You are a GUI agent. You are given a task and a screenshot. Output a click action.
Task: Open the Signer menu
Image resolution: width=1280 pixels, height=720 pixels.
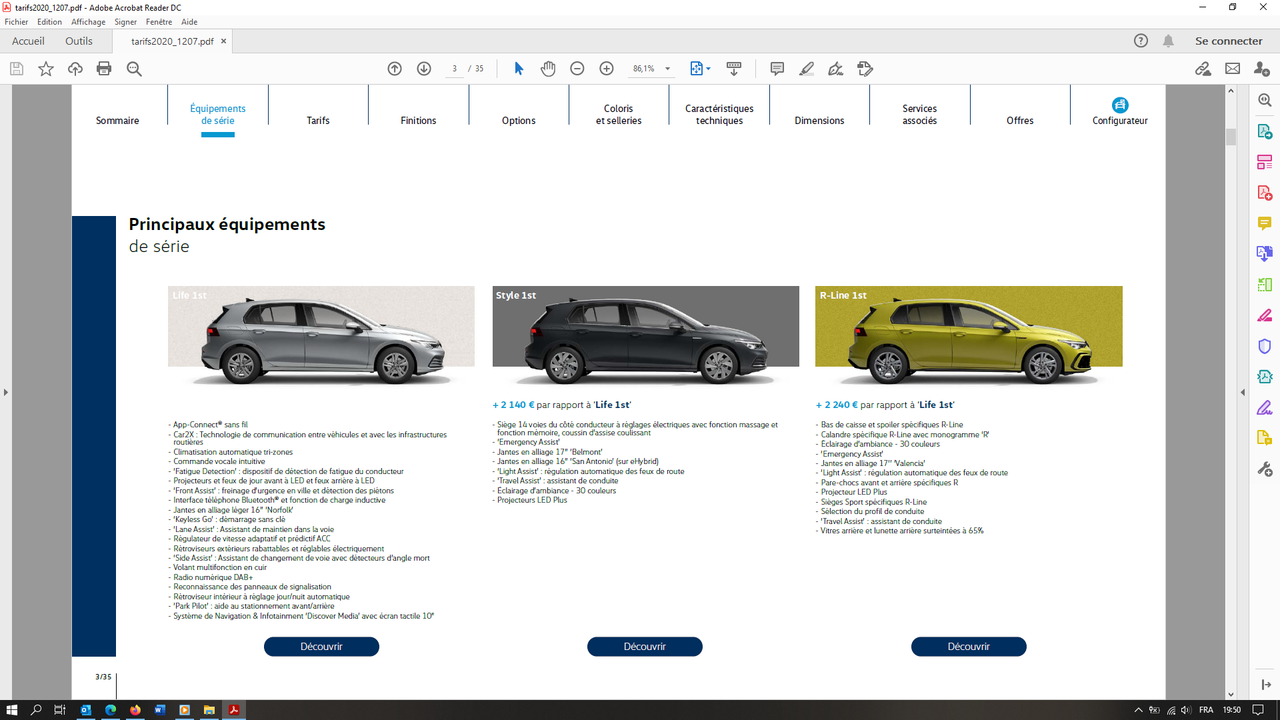click(x=126, y=21)
